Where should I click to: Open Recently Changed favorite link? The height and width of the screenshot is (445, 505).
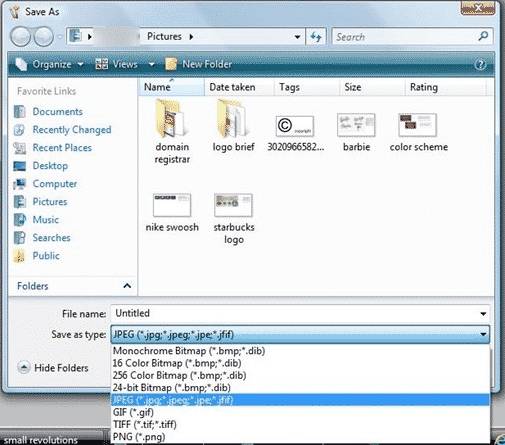[72, 130]
